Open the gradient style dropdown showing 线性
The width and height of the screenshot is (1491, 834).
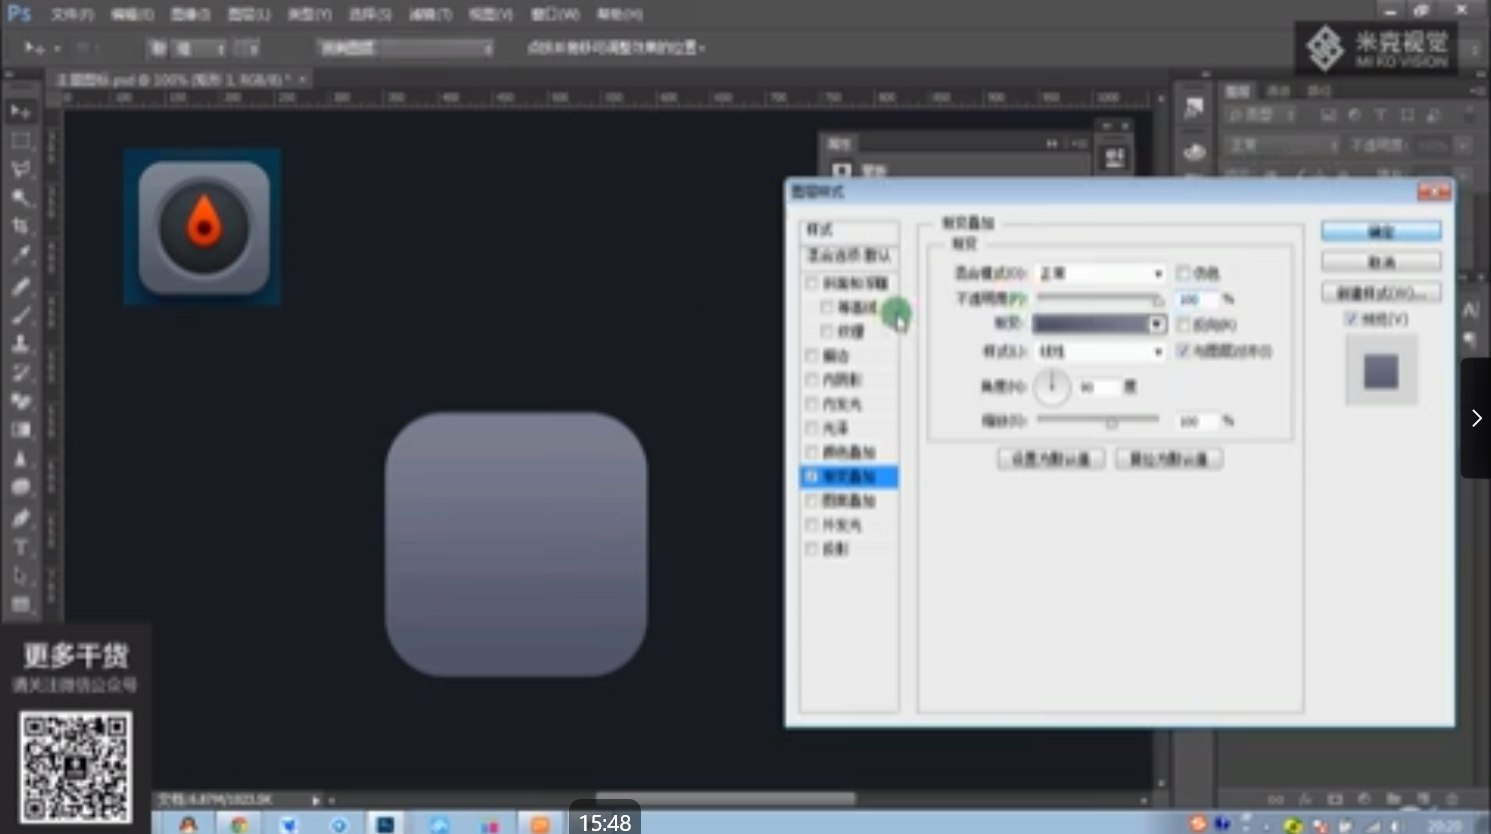tap(1100, 351)
